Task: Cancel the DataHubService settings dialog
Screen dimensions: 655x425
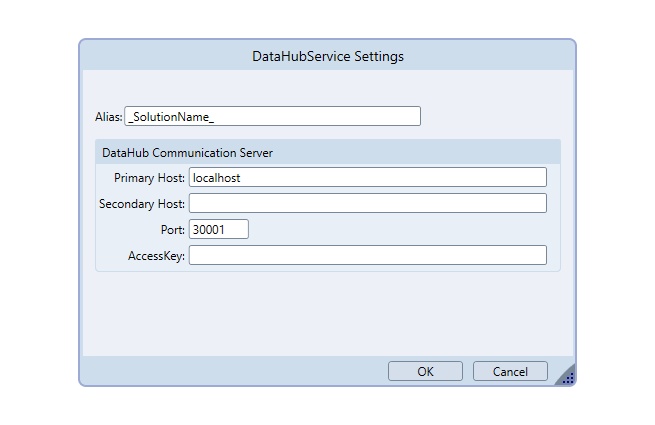Action: (x=510, y=371)
